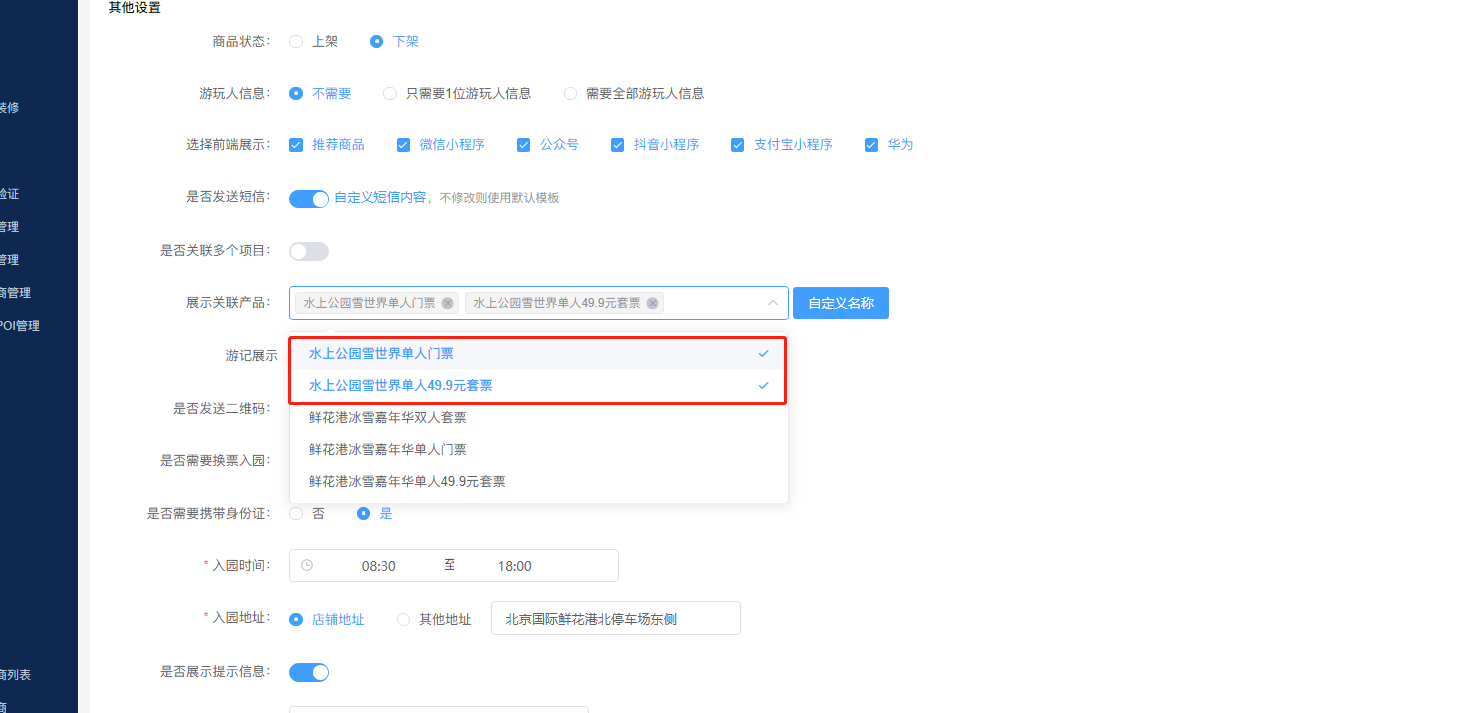The height and width of the screenshot is (713, 1482).
Task: Disable the 是否发送短信 toggle
Action: [x=308, y=198]
